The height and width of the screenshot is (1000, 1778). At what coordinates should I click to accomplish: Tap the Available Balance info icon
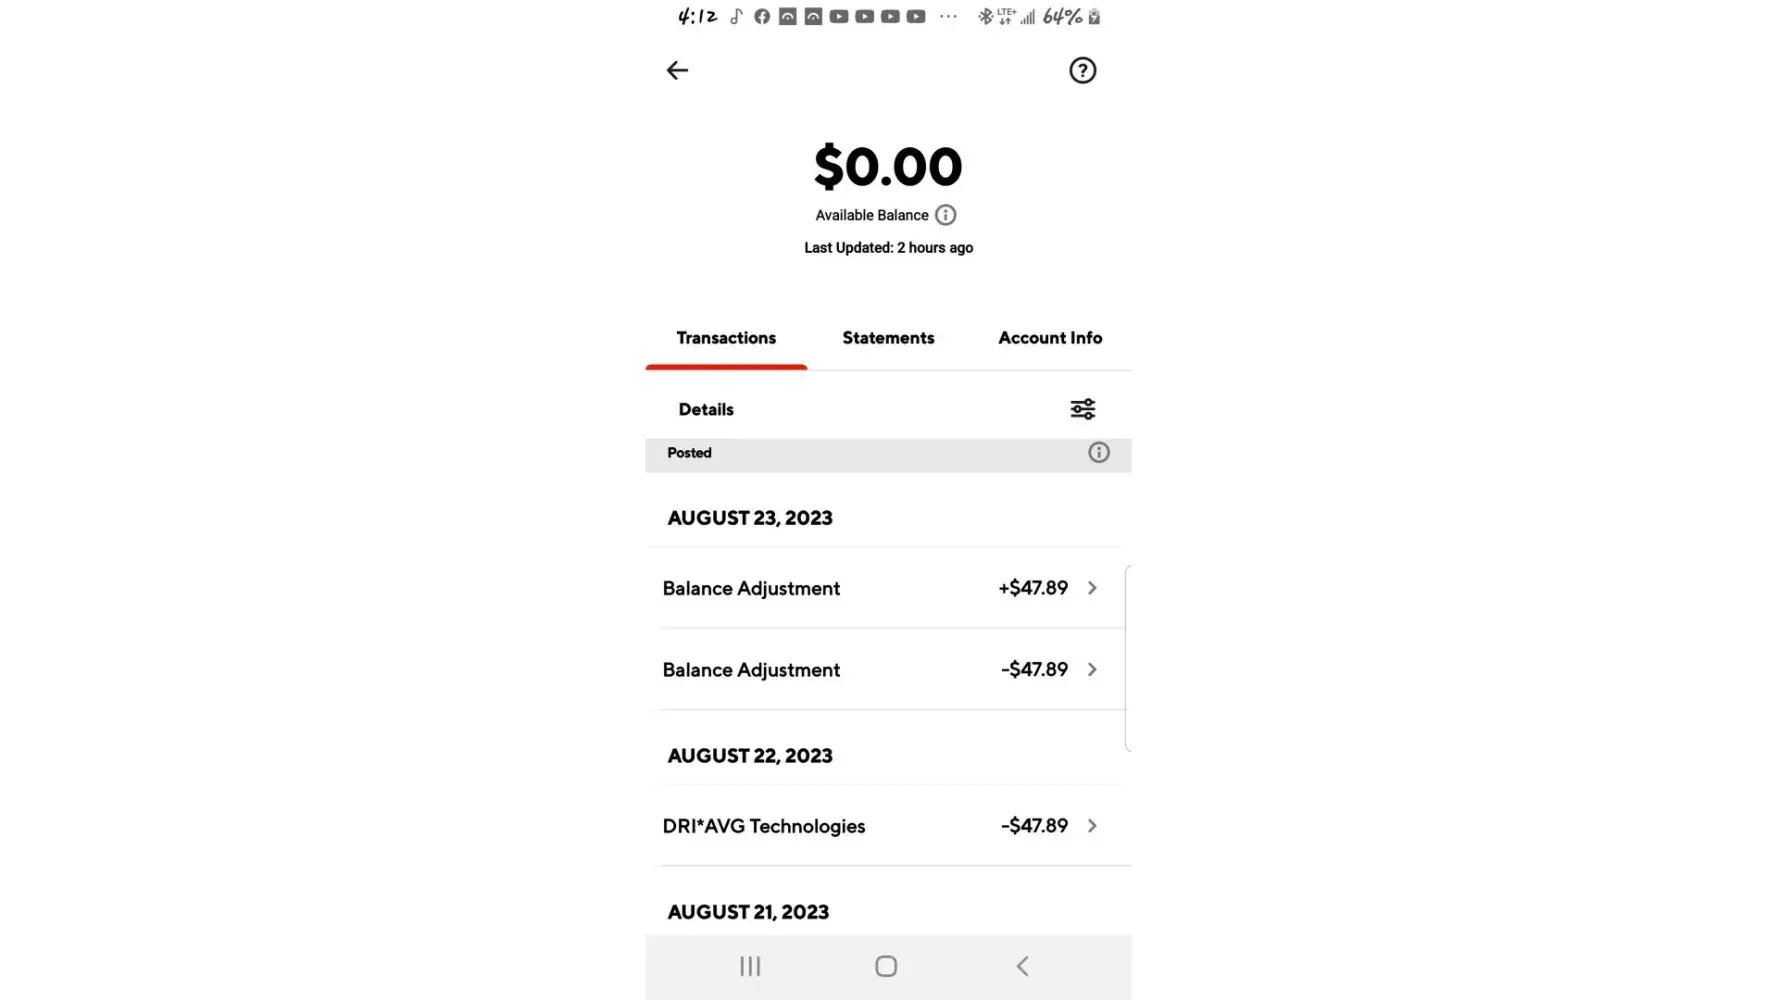(x=945, y=215)
